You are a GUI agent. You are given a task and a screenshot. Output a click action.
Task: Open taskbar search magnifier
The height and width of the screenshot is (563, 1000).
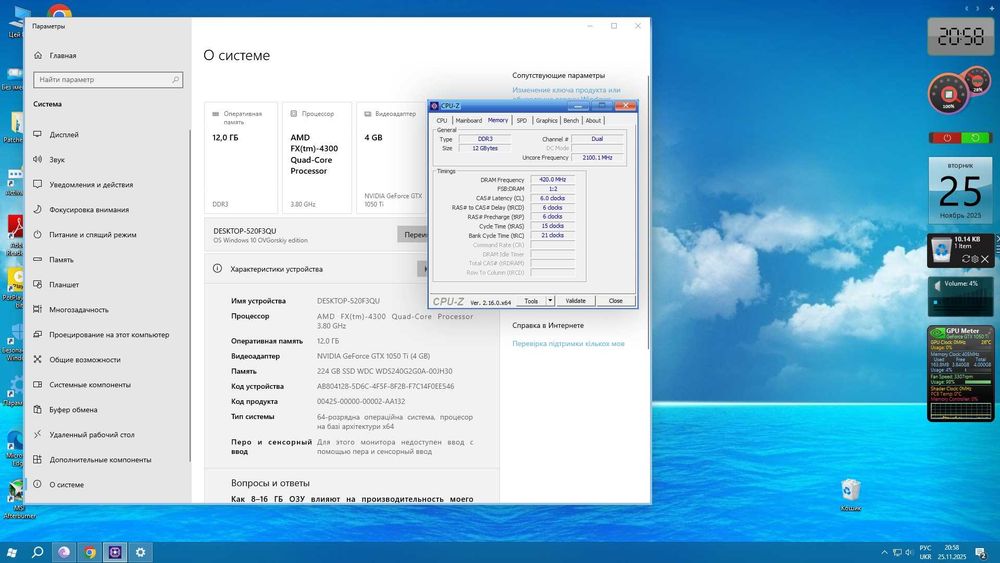[38, 552]
